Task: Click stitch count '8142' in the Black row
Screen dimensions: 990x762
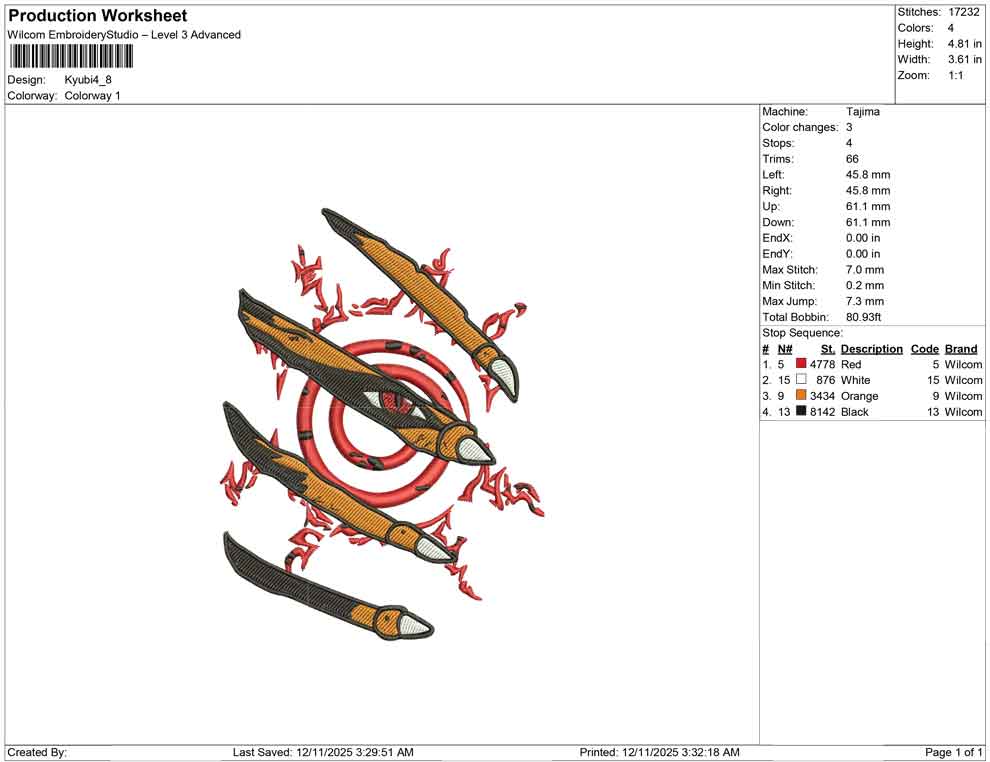Action: (x=823, y=412)
